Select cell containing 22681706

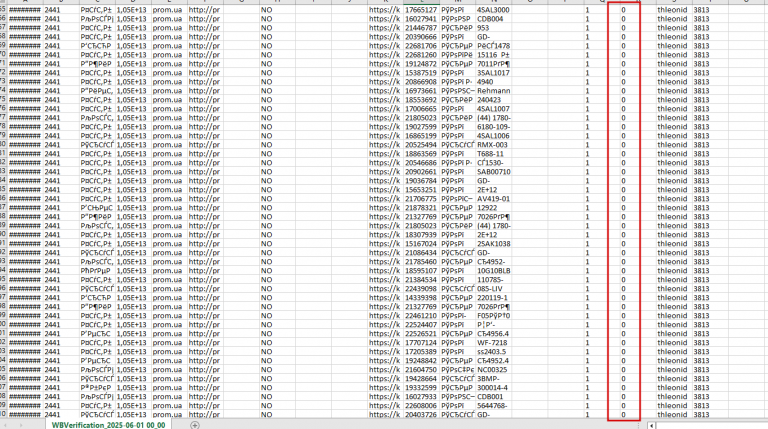(421, 46)
